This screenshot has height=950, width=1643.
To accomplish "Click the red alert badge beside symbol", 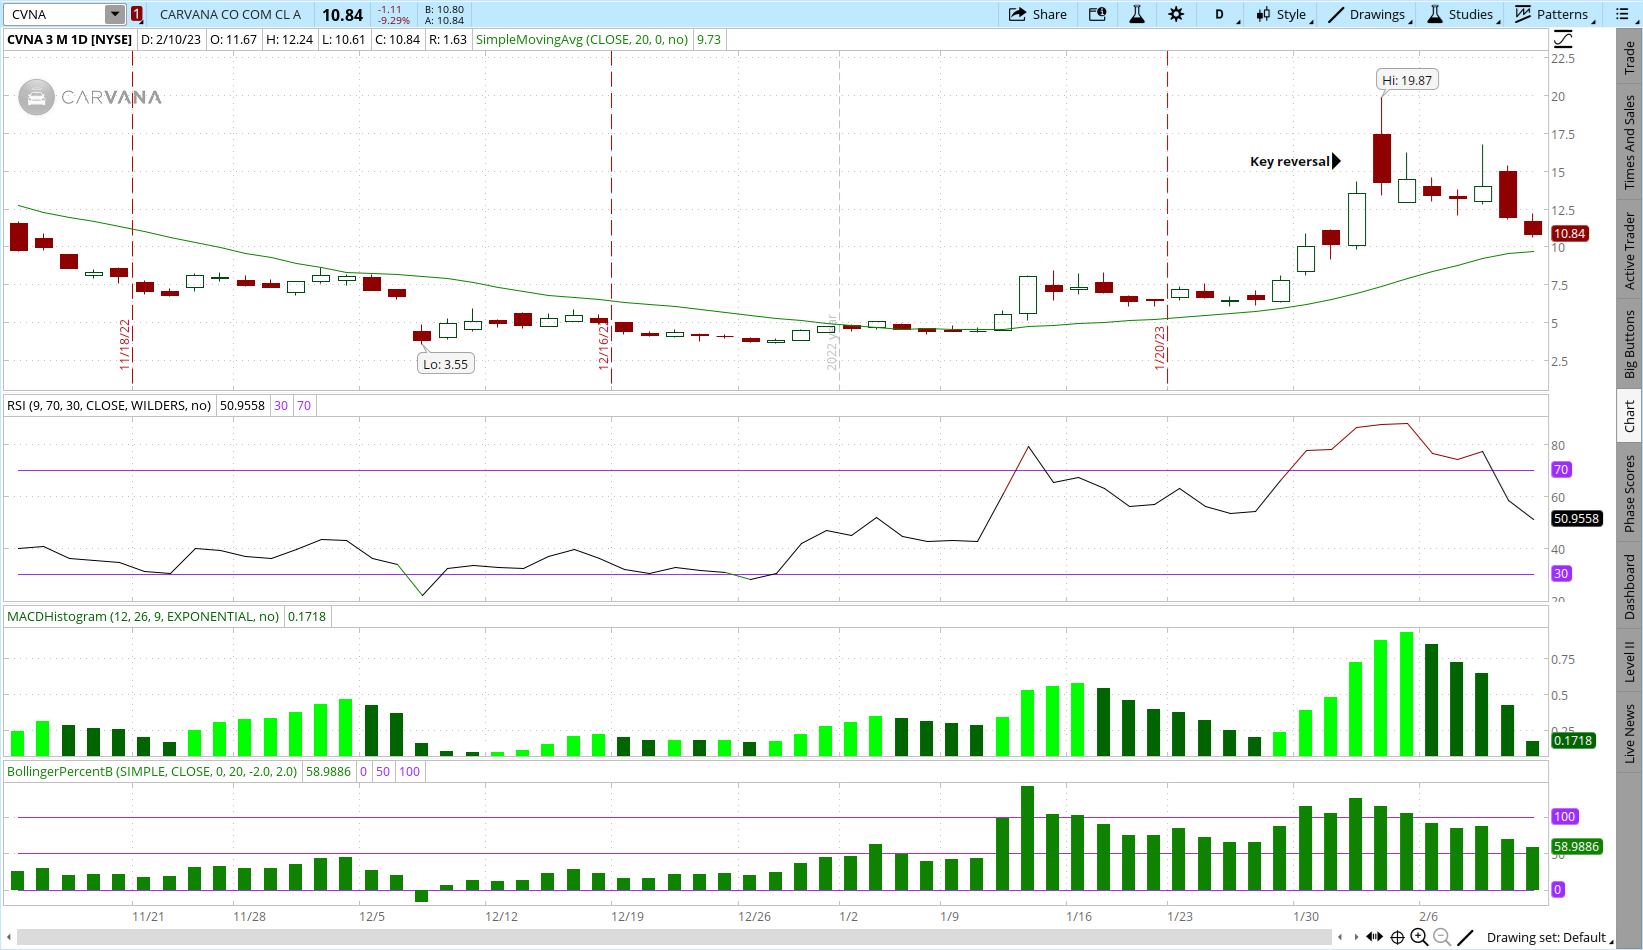I will point(137,14).
